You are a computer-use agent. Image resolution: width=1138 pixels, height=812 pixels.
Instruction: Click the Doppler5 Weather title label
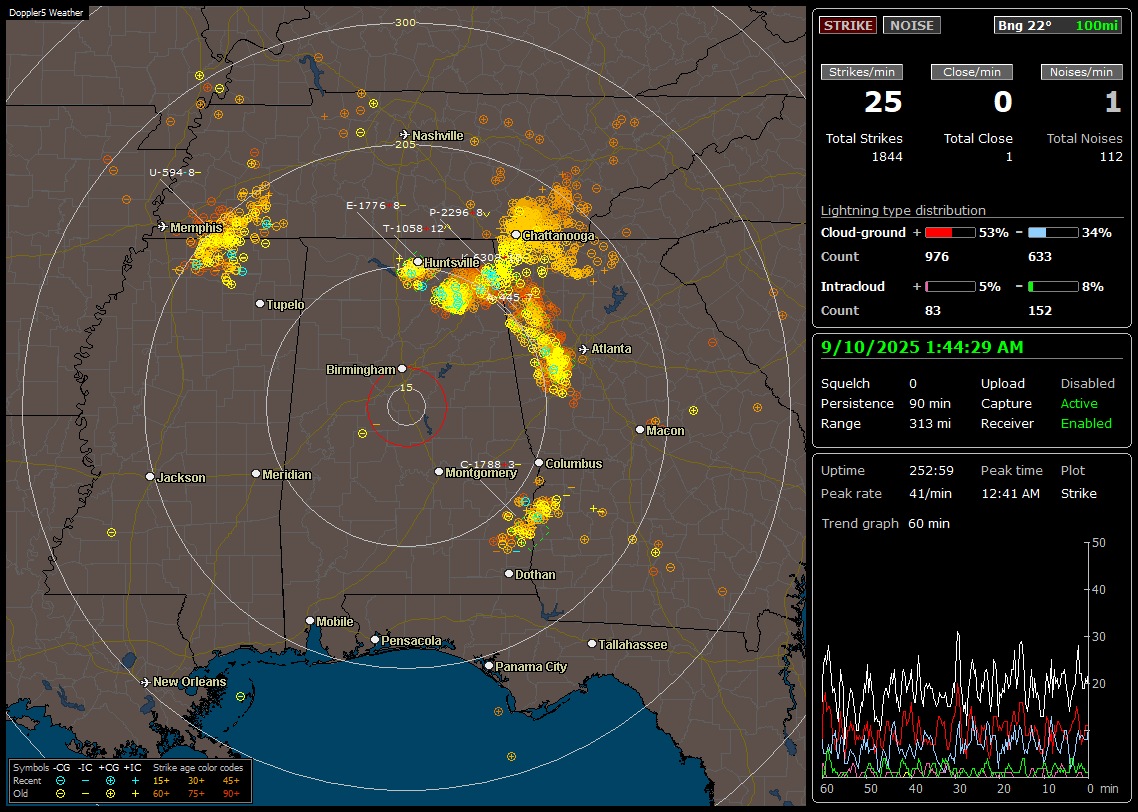tap(46, 13)
